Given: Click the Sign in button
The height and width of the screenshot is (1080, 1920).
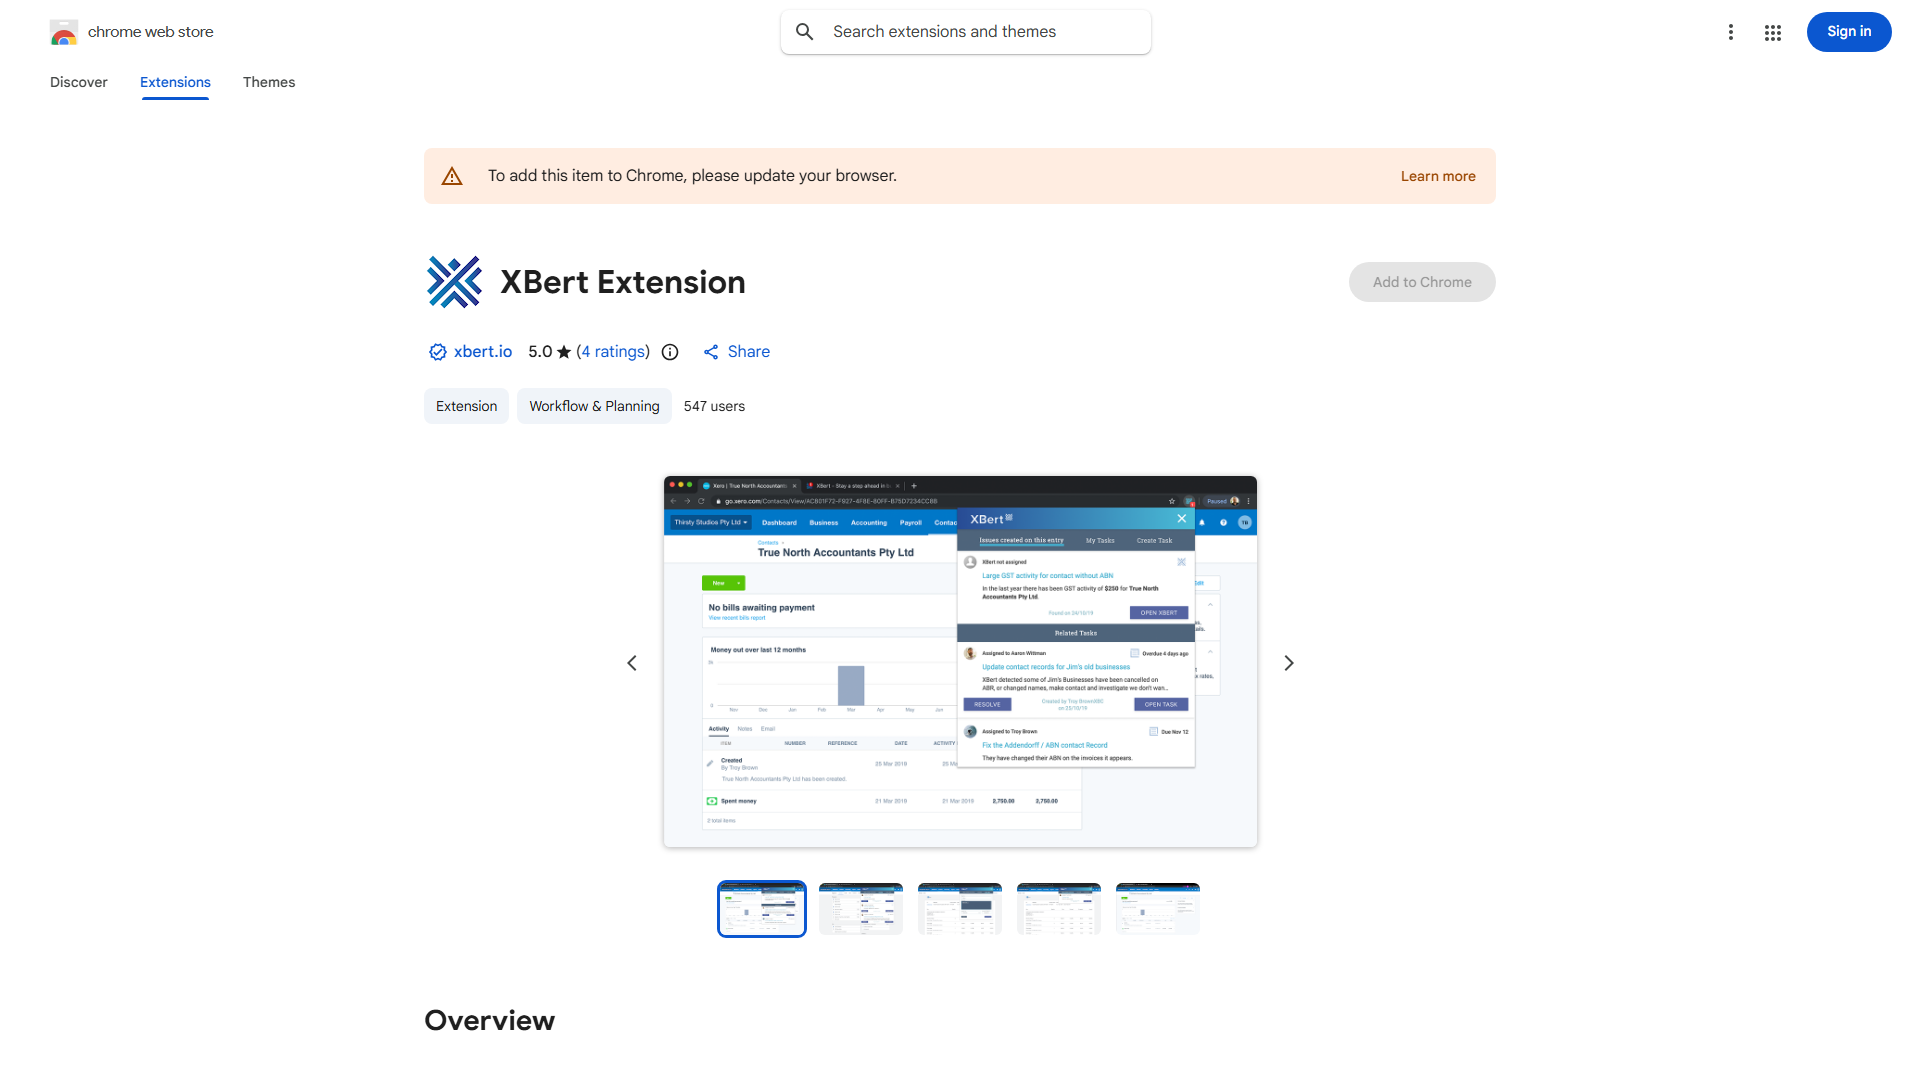Looking at the screenshot, I should coord(1848,32).
